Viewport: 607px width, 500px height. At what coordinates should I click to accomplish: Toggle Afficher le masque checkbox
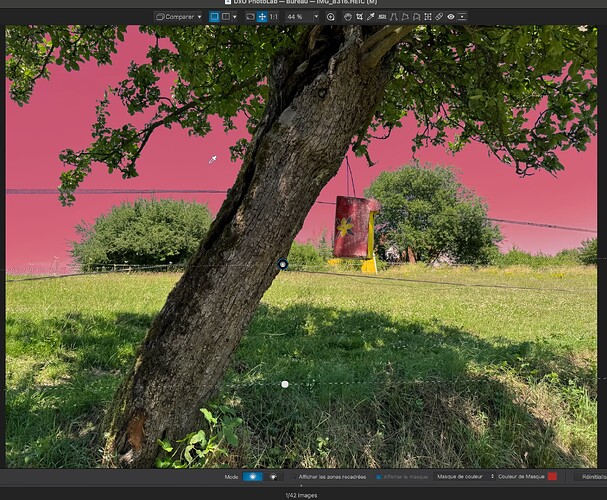click(x=378, y=477)
